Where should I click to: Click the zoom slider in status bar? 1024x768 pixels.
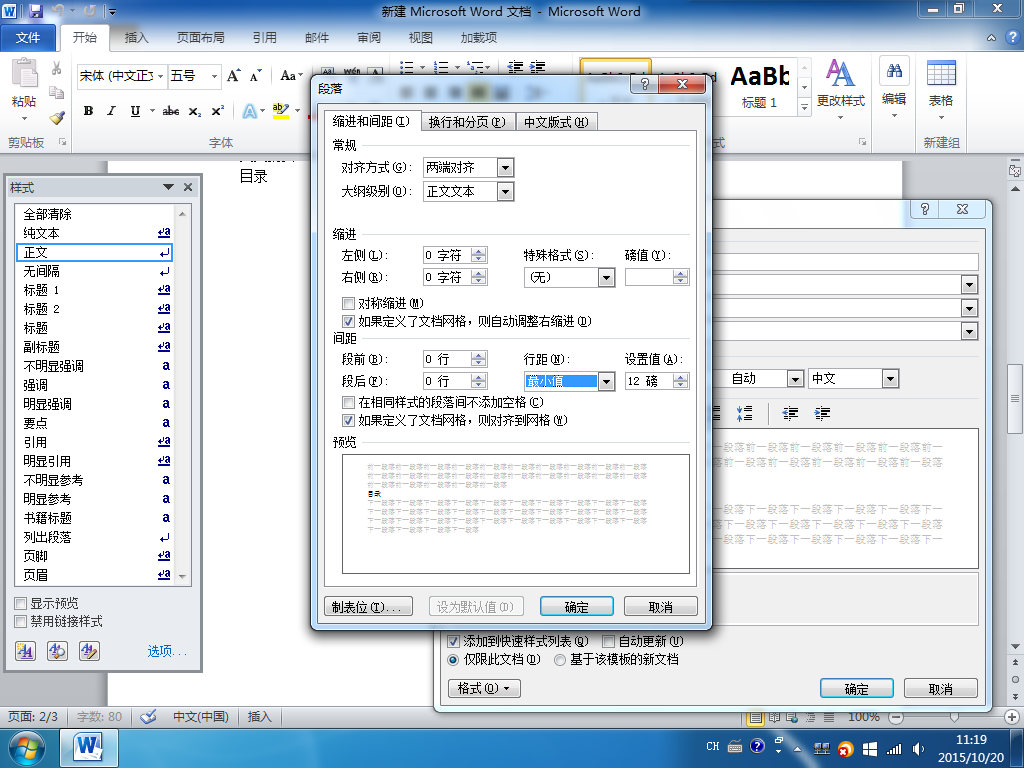coord(954,716)
